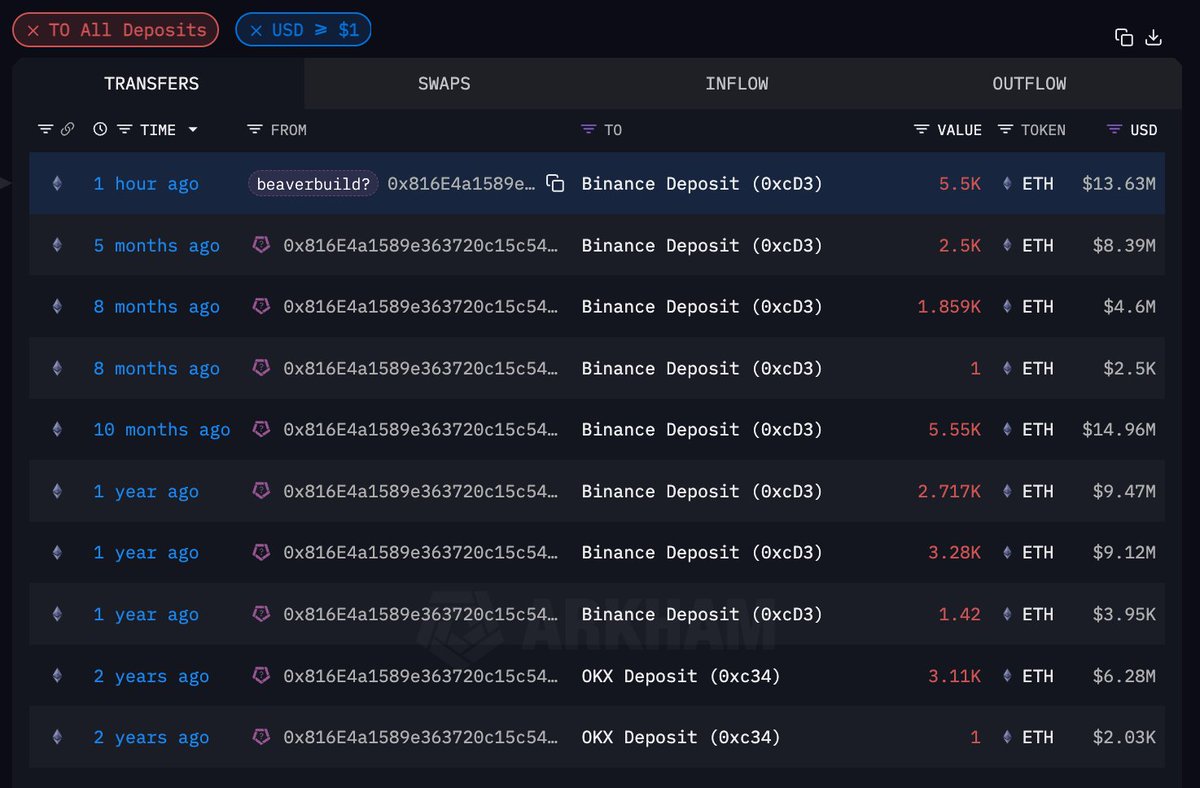Image resolution: width=1200 pixels, height=788 pixels.
Task: Open the FROM column filter
Action: click(255, 130)
